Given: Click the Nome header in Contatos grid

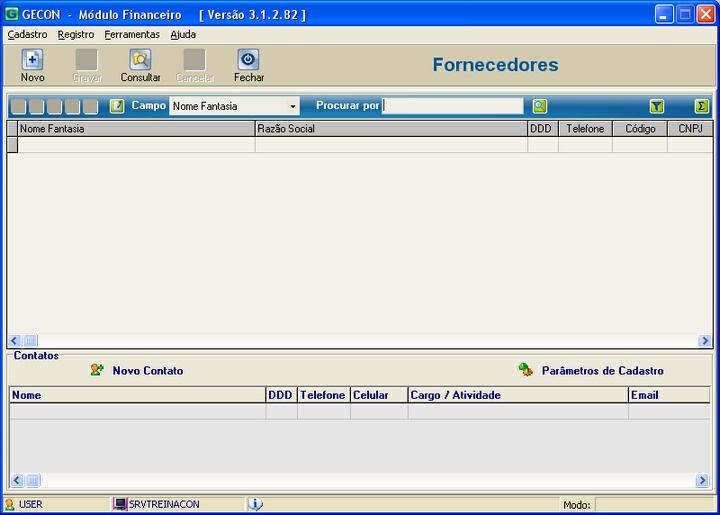Looking at the screenshot, I should pos(137,395).
